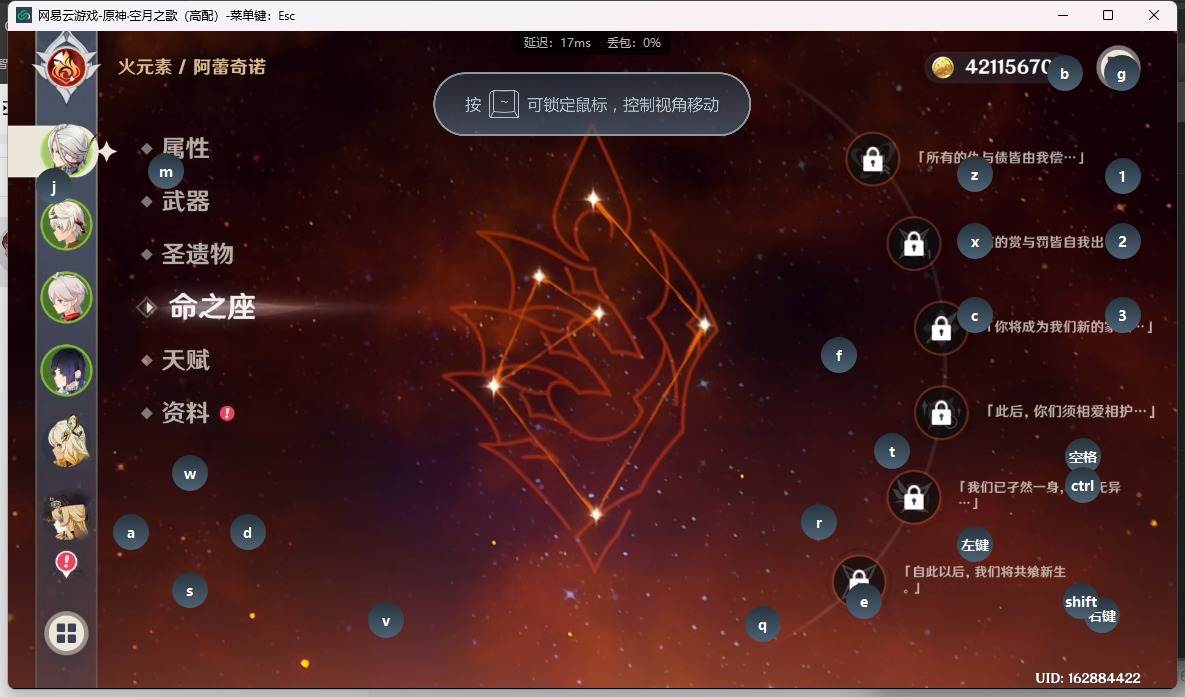Select the third character with red scarf
Image resolution: width=1185 pixels, height=697 pixels.
click(67, 297)
